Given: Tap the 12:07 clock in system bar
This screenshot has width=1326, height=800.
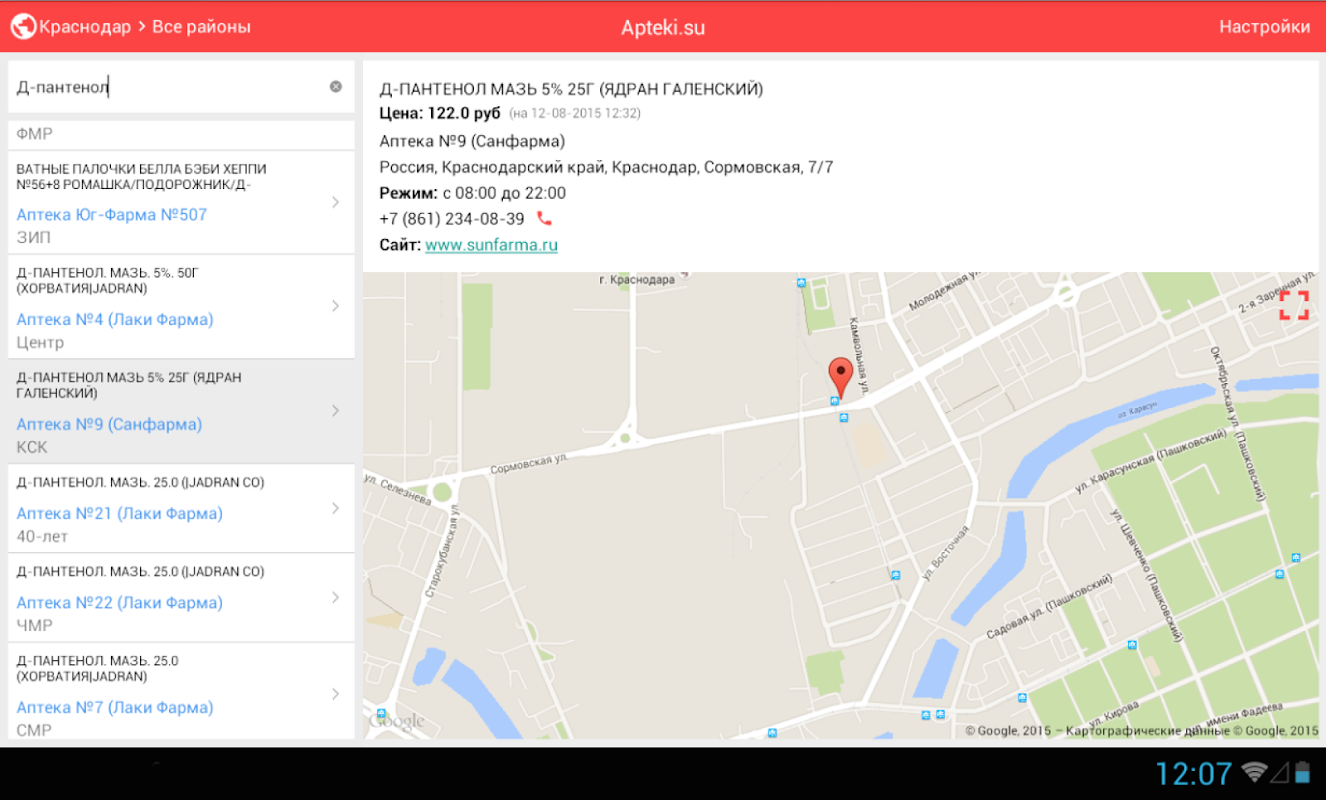Looking at the screenshot, I should tap(1193, 773).
